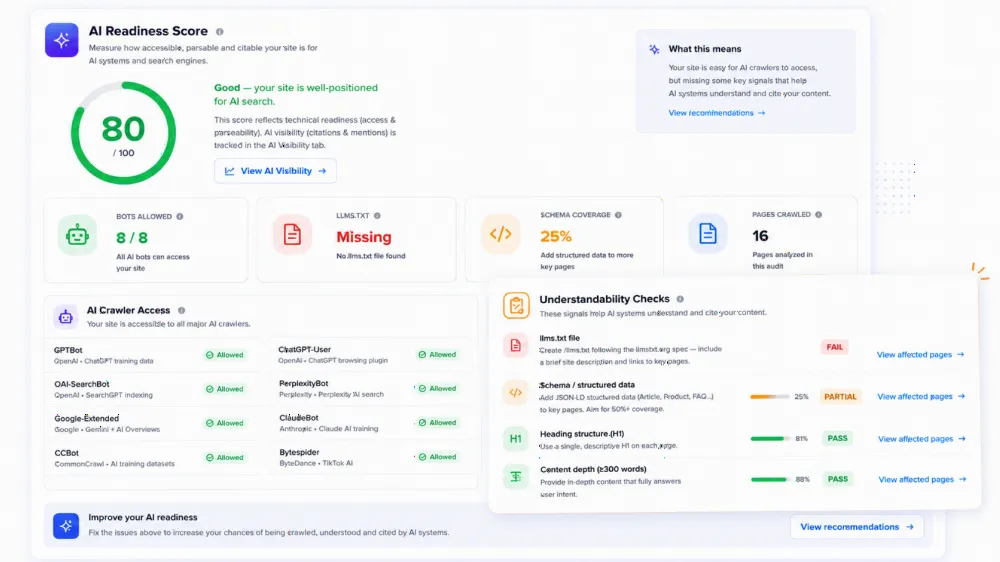
Task: Select the ClaudeBot crawler name
Action: coord(298,418)
